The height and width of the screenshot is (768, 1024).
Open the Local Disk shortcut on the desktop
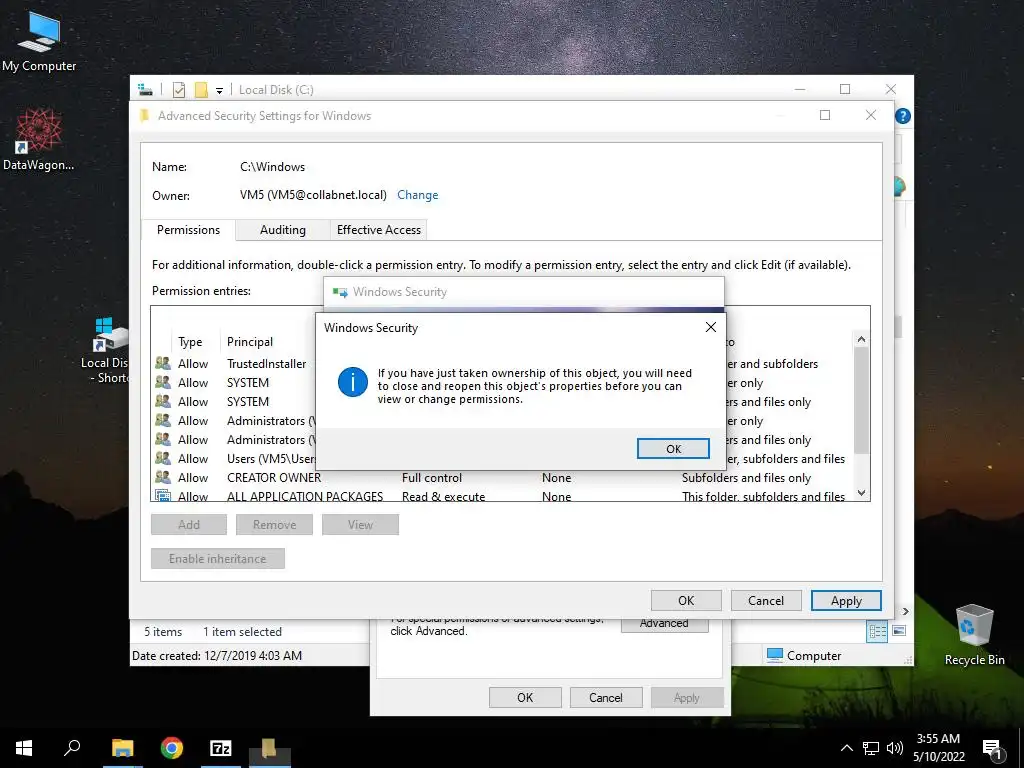tap(108, 351)
